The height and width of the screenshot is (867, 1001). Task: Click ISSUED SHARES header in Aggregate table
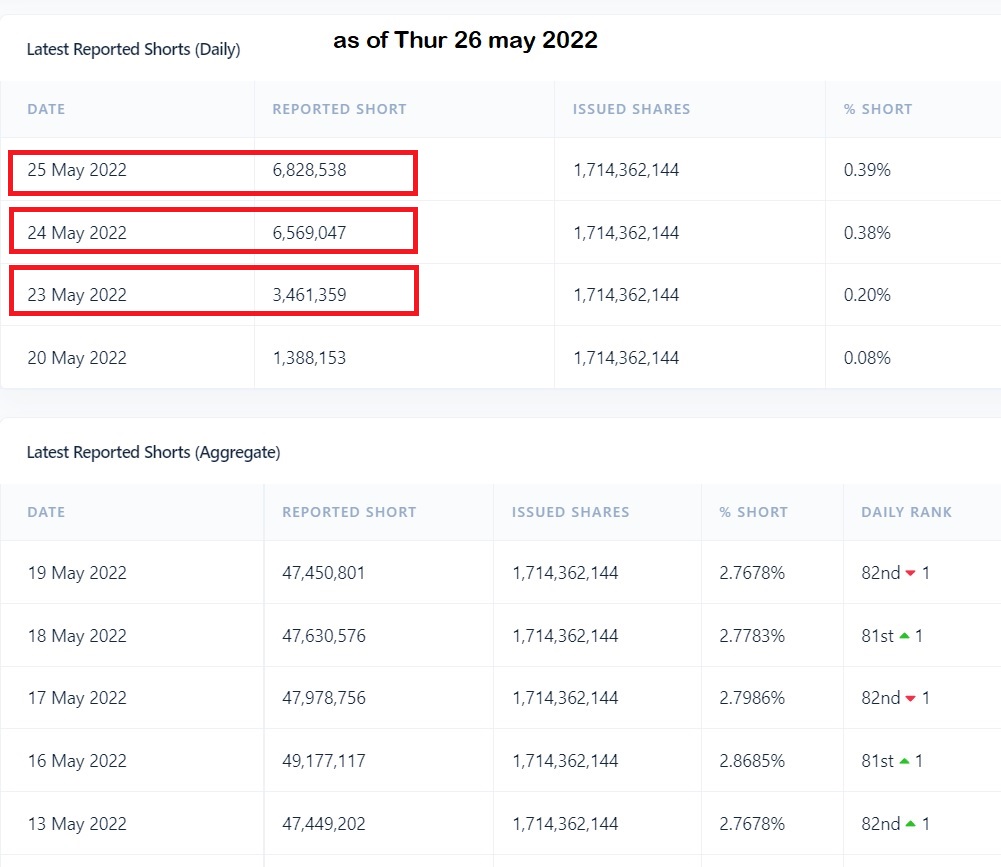point(570,512)
